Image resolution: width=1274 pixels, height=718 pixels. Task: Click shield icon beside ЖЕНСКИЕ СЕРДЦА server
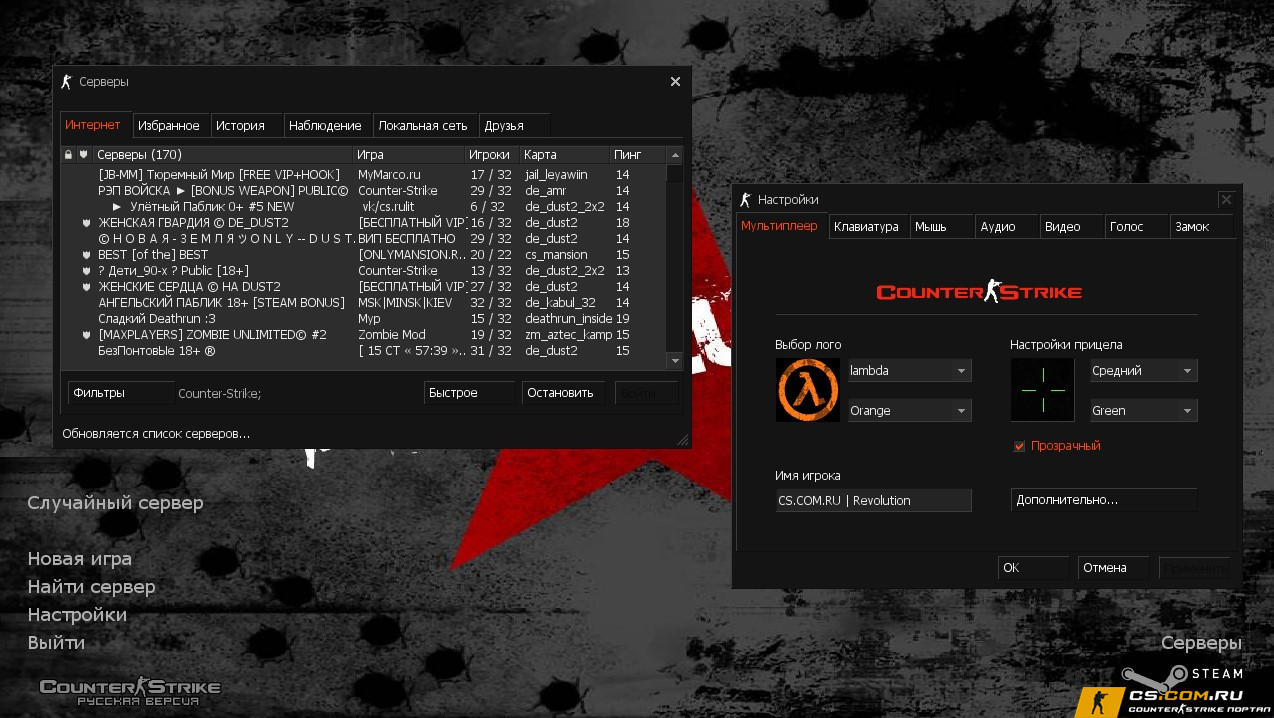pyautogui.click(x=86, y=287)
